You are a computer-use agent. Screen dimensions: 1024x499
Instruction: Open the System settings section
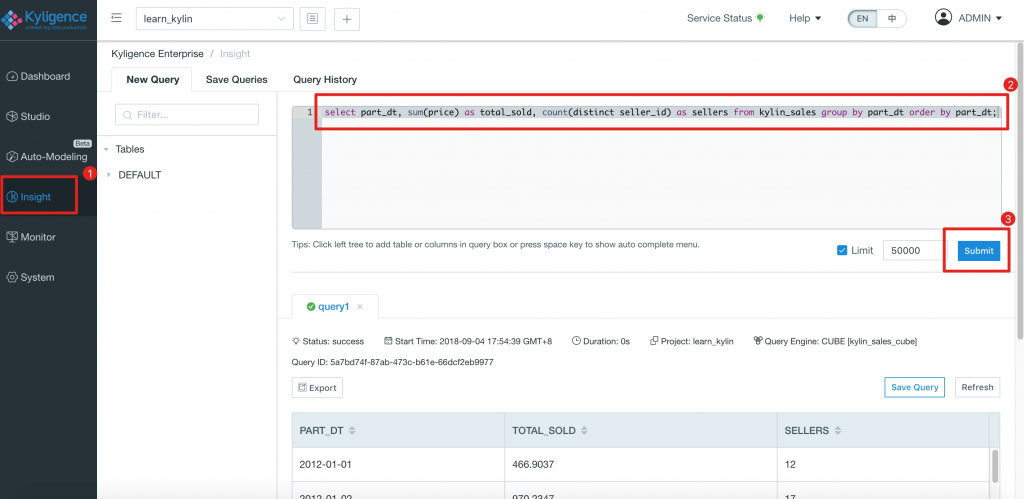[31, 278]
